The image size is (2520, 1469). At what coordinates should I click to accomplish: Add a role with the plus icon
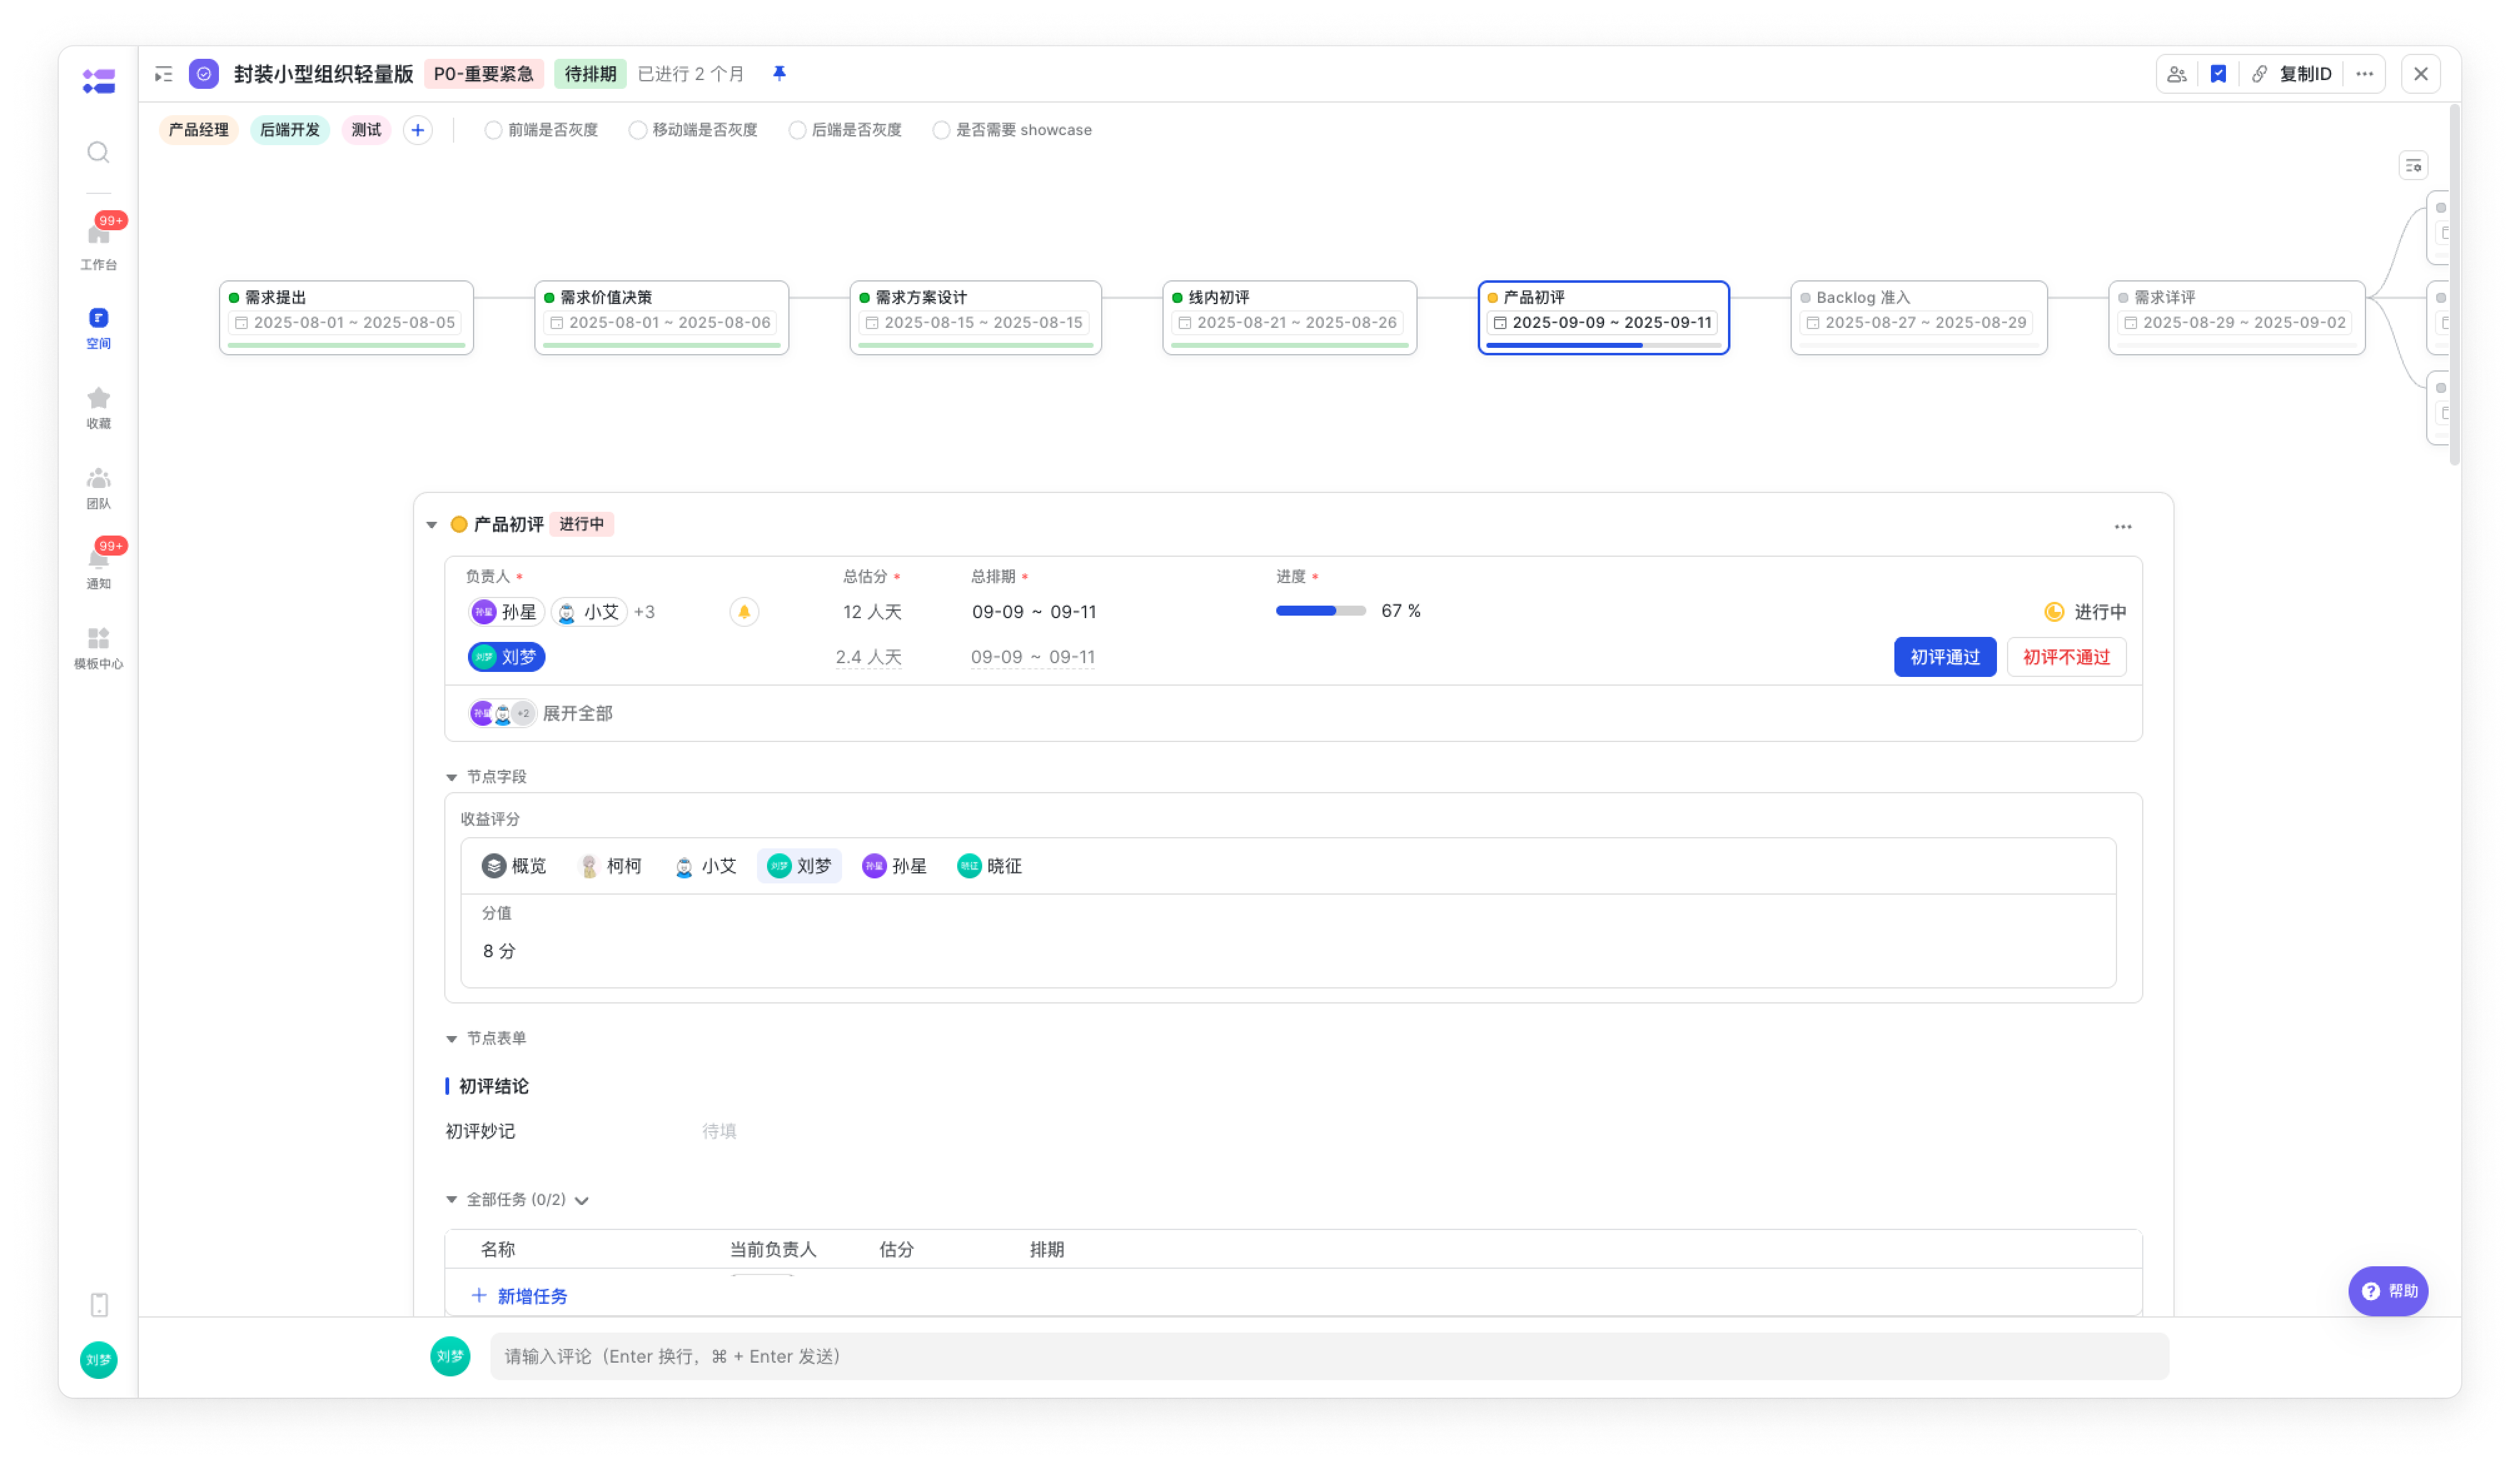pyautogui.click(x=418, y=130)
